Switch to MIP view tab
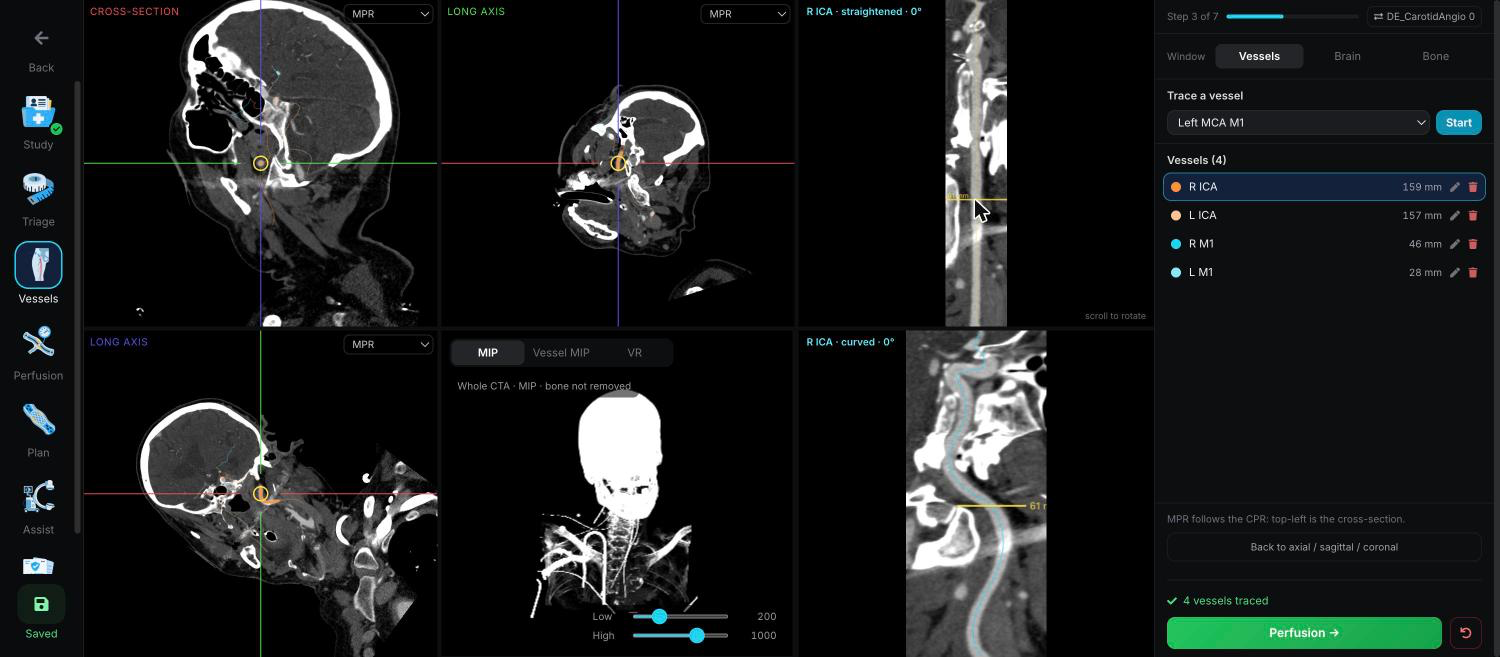1500x657 pixels. click(488, 352)
